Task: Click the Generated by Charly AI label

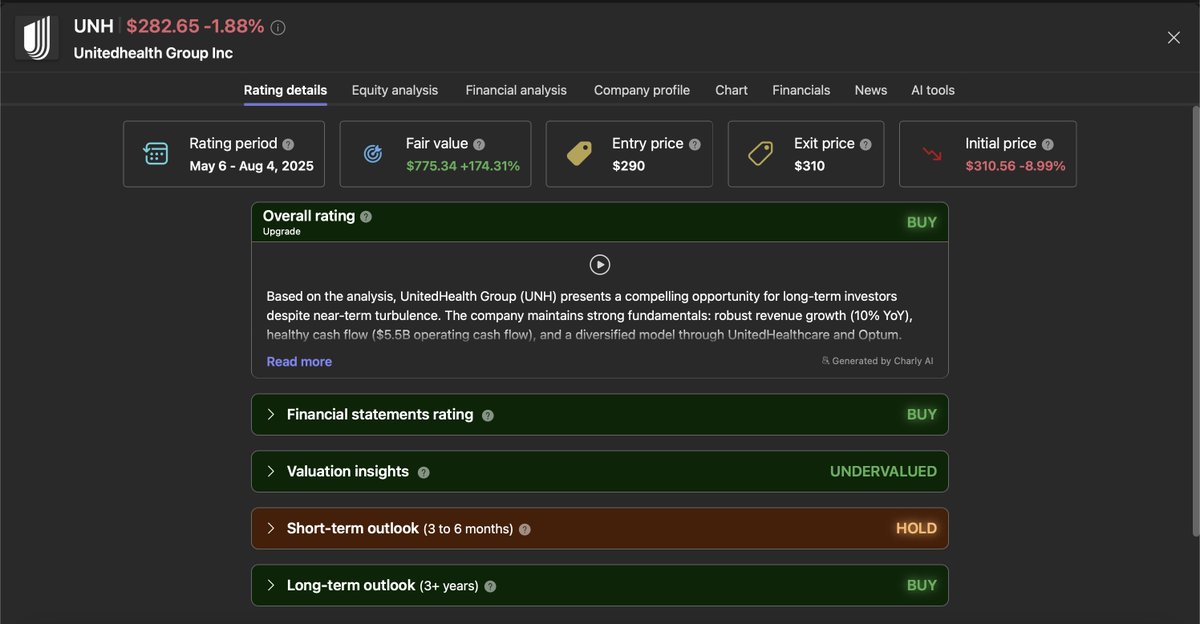Action: click(883, 361)
